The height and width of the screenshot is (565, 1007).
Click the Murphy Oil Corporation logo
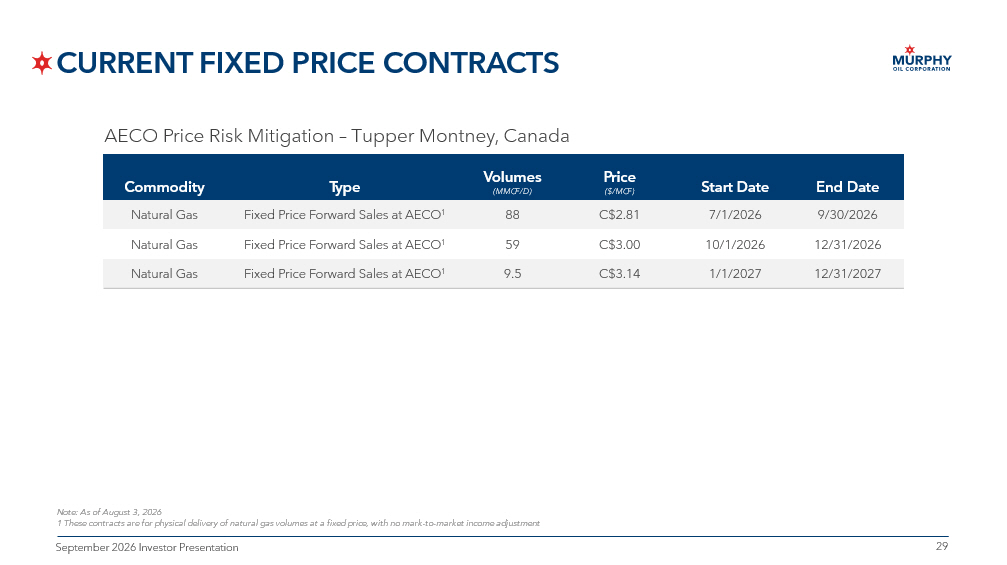(922, 58)
